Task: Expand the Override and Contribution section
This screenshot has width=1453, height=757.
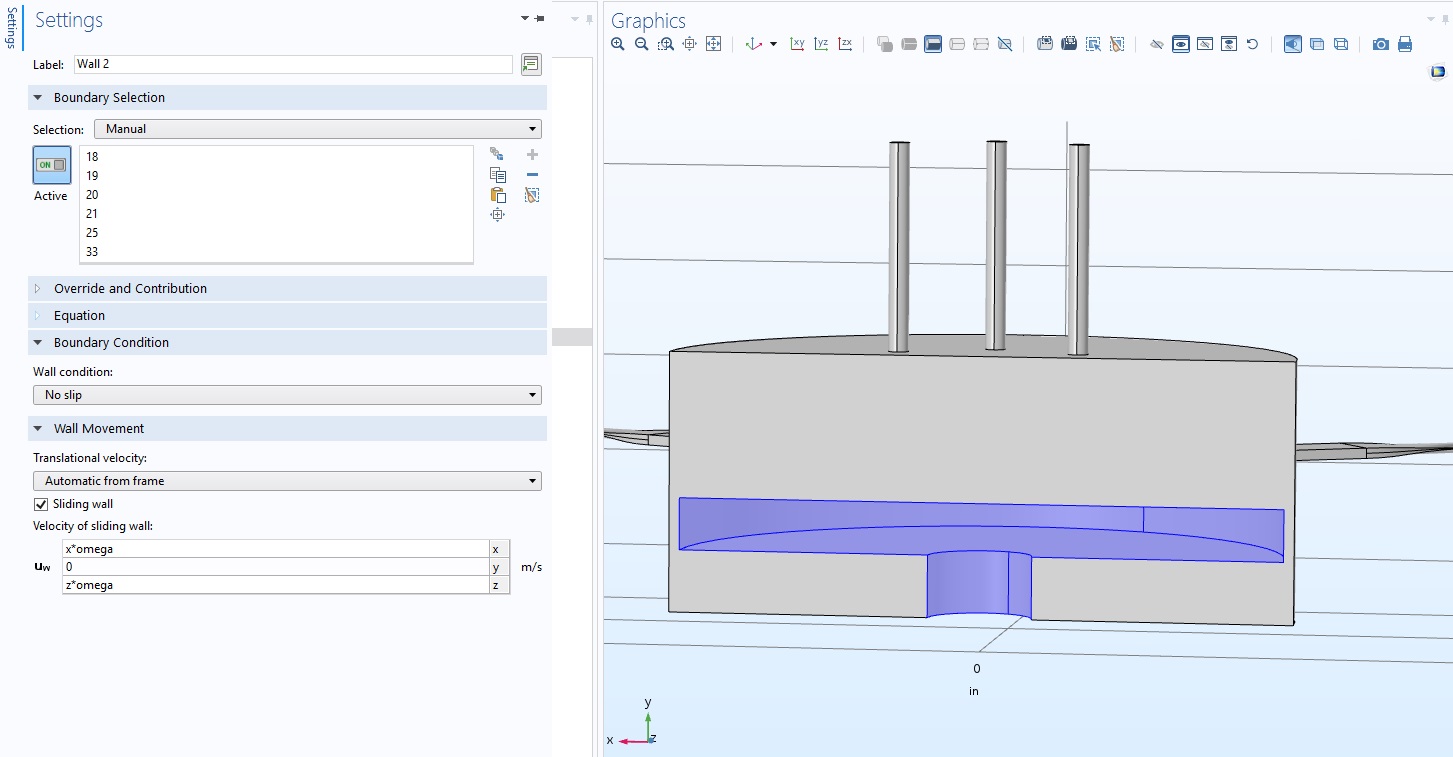Action: (130, 289)
